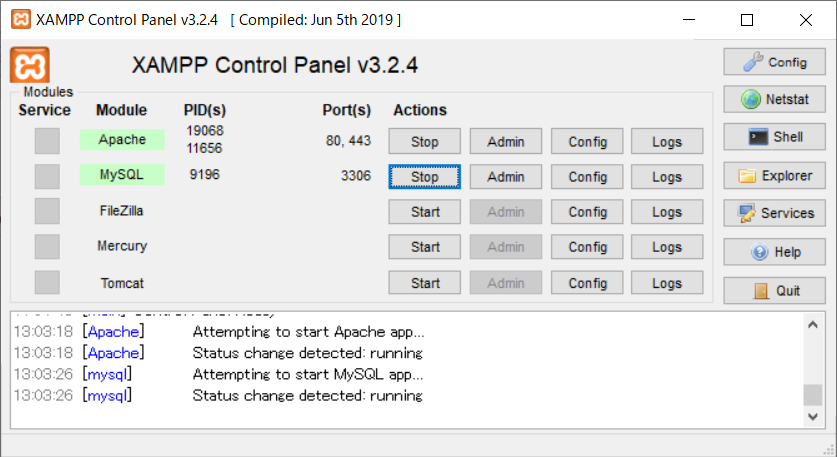The height and width of the screenshot is (457, 837).
Task: Stop the Apache module
Action: coord(424,141)
